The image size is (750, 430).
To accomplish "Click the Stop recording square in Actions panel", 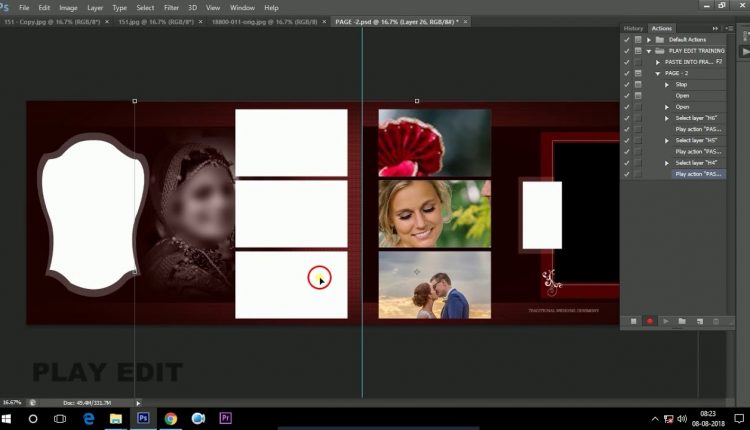I will coord(633,321).
